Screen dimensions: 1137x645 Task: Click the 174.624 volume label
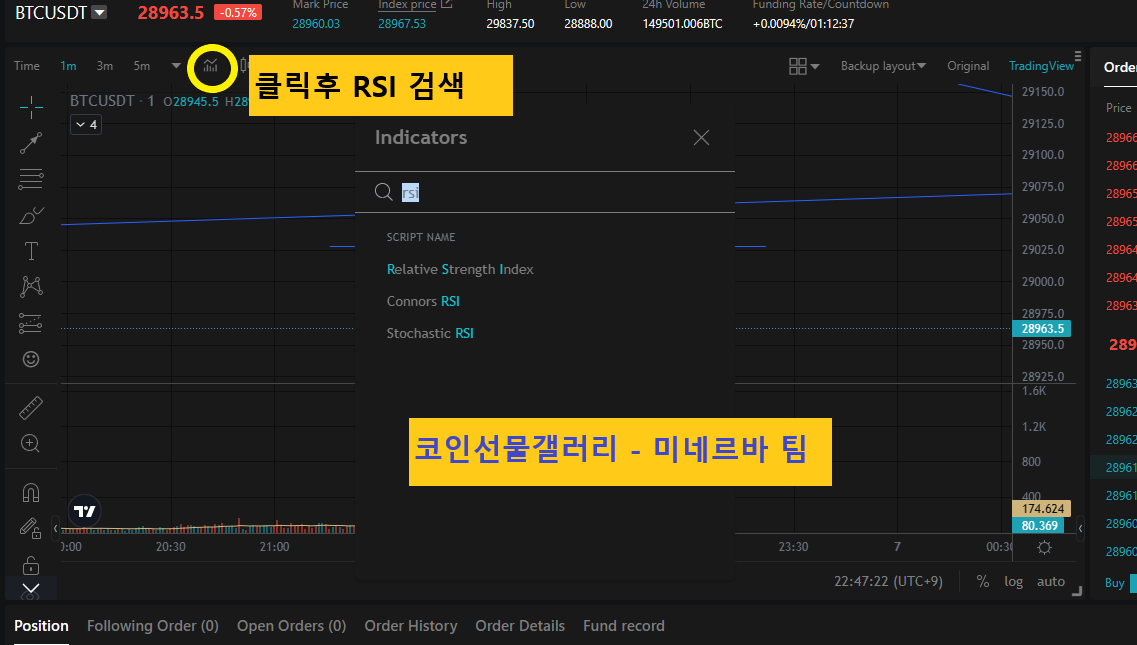click(1042, 509)
